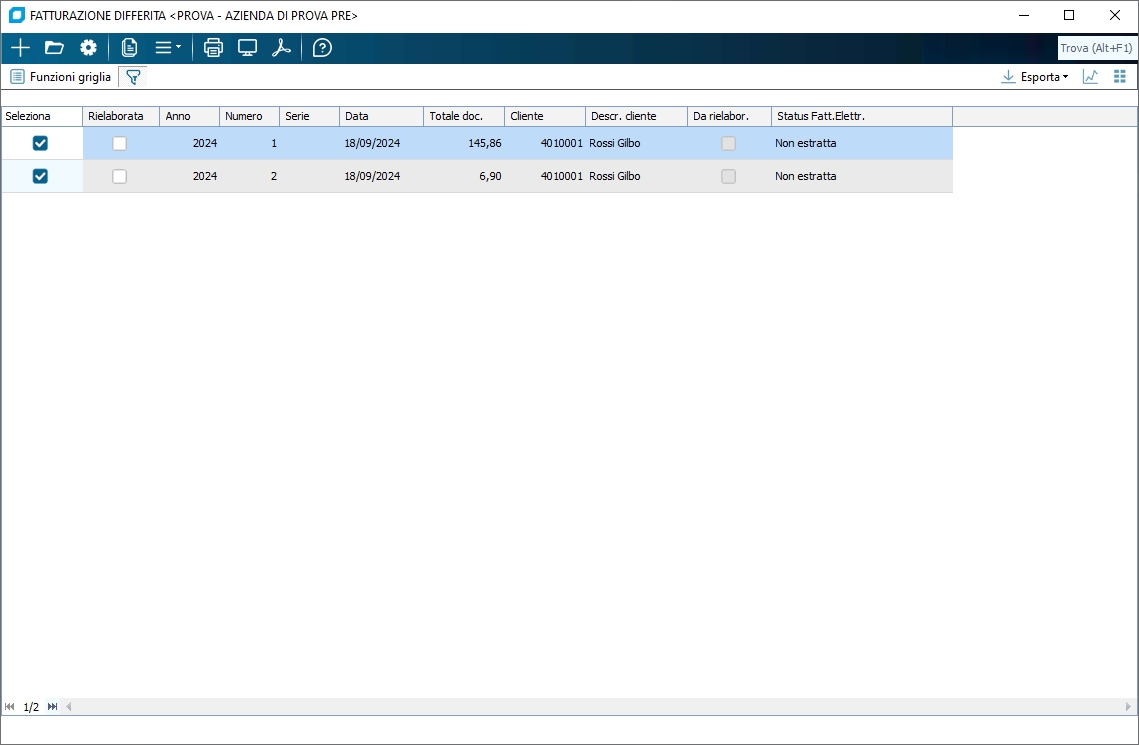Sort by Data column header
The image size is (1139, 745).
point(381,116)
